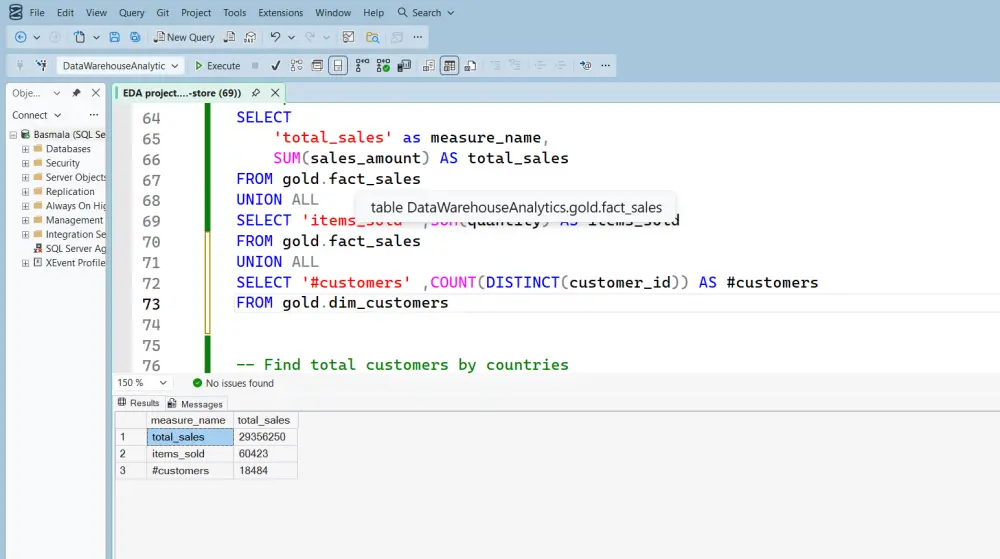The image size is (1000, 559).
Task: Open the Query menu
Action: [131, 13]
